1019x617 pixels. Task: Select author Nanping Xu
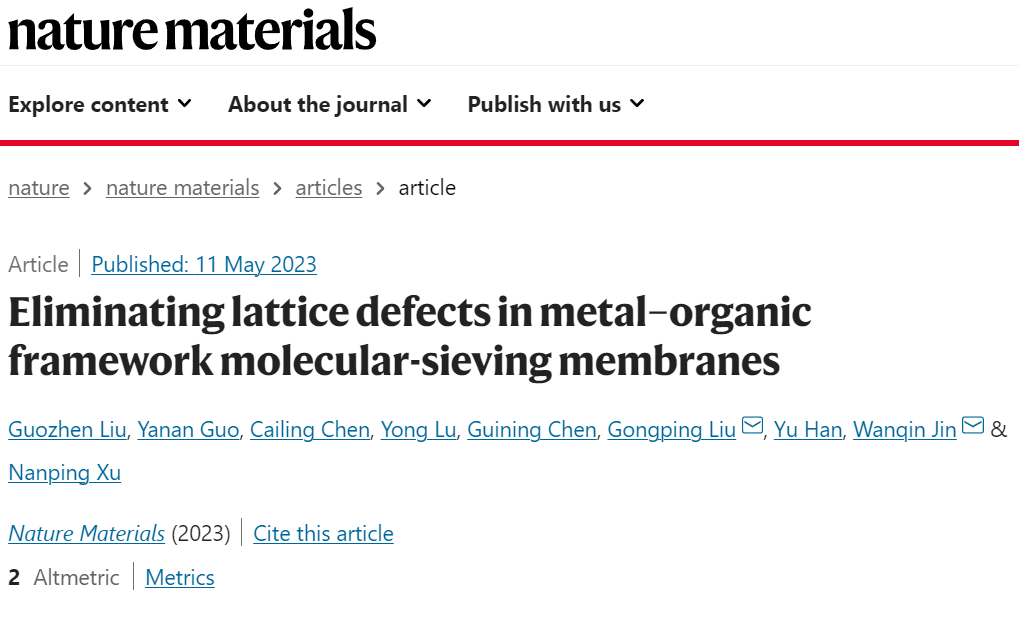coord(64,473)
